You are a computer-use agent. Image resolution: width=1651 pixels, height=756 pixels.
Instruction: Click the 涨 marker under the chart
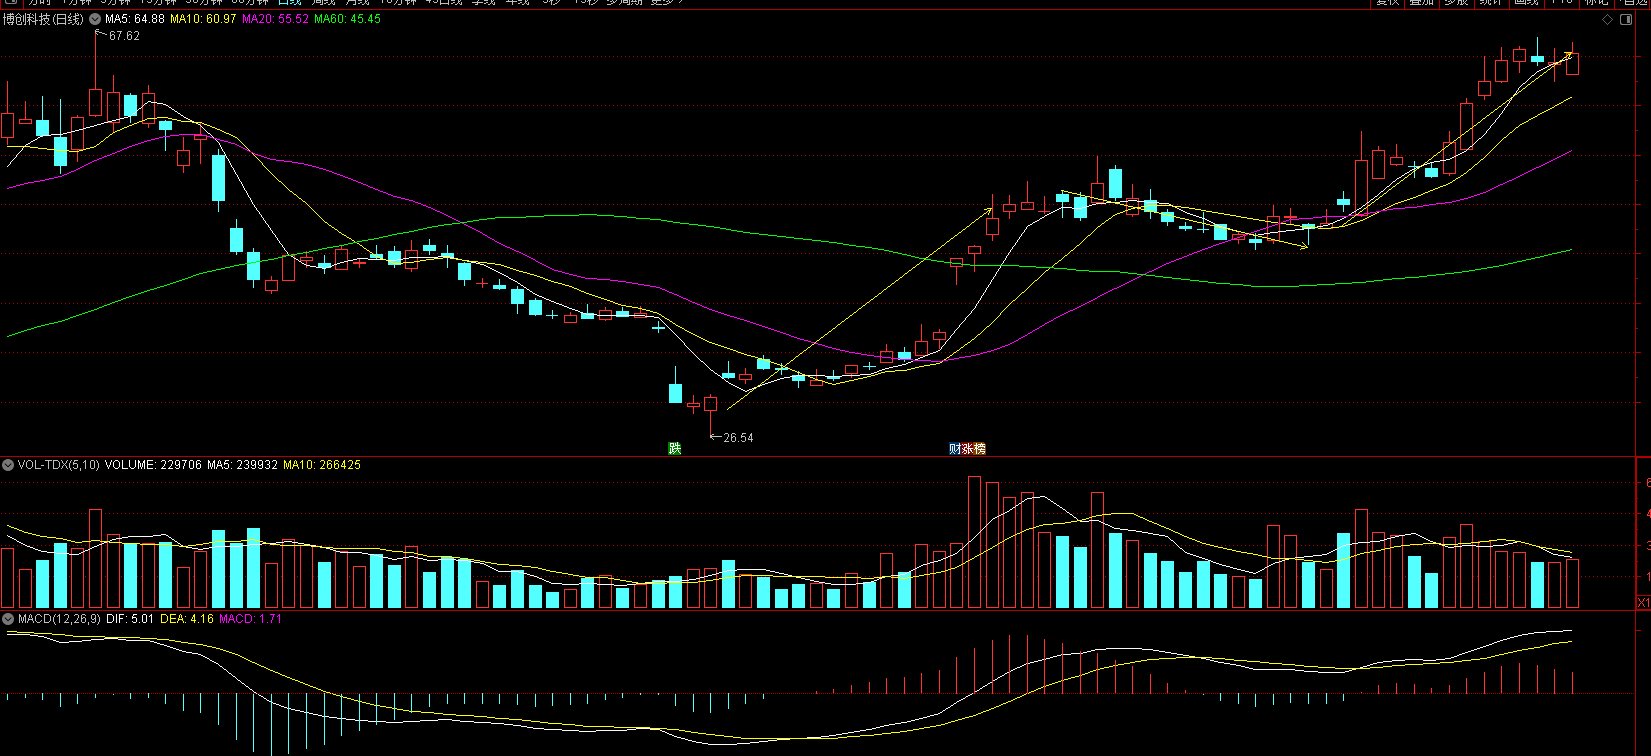pyautogui.click(x=967, y=449)
